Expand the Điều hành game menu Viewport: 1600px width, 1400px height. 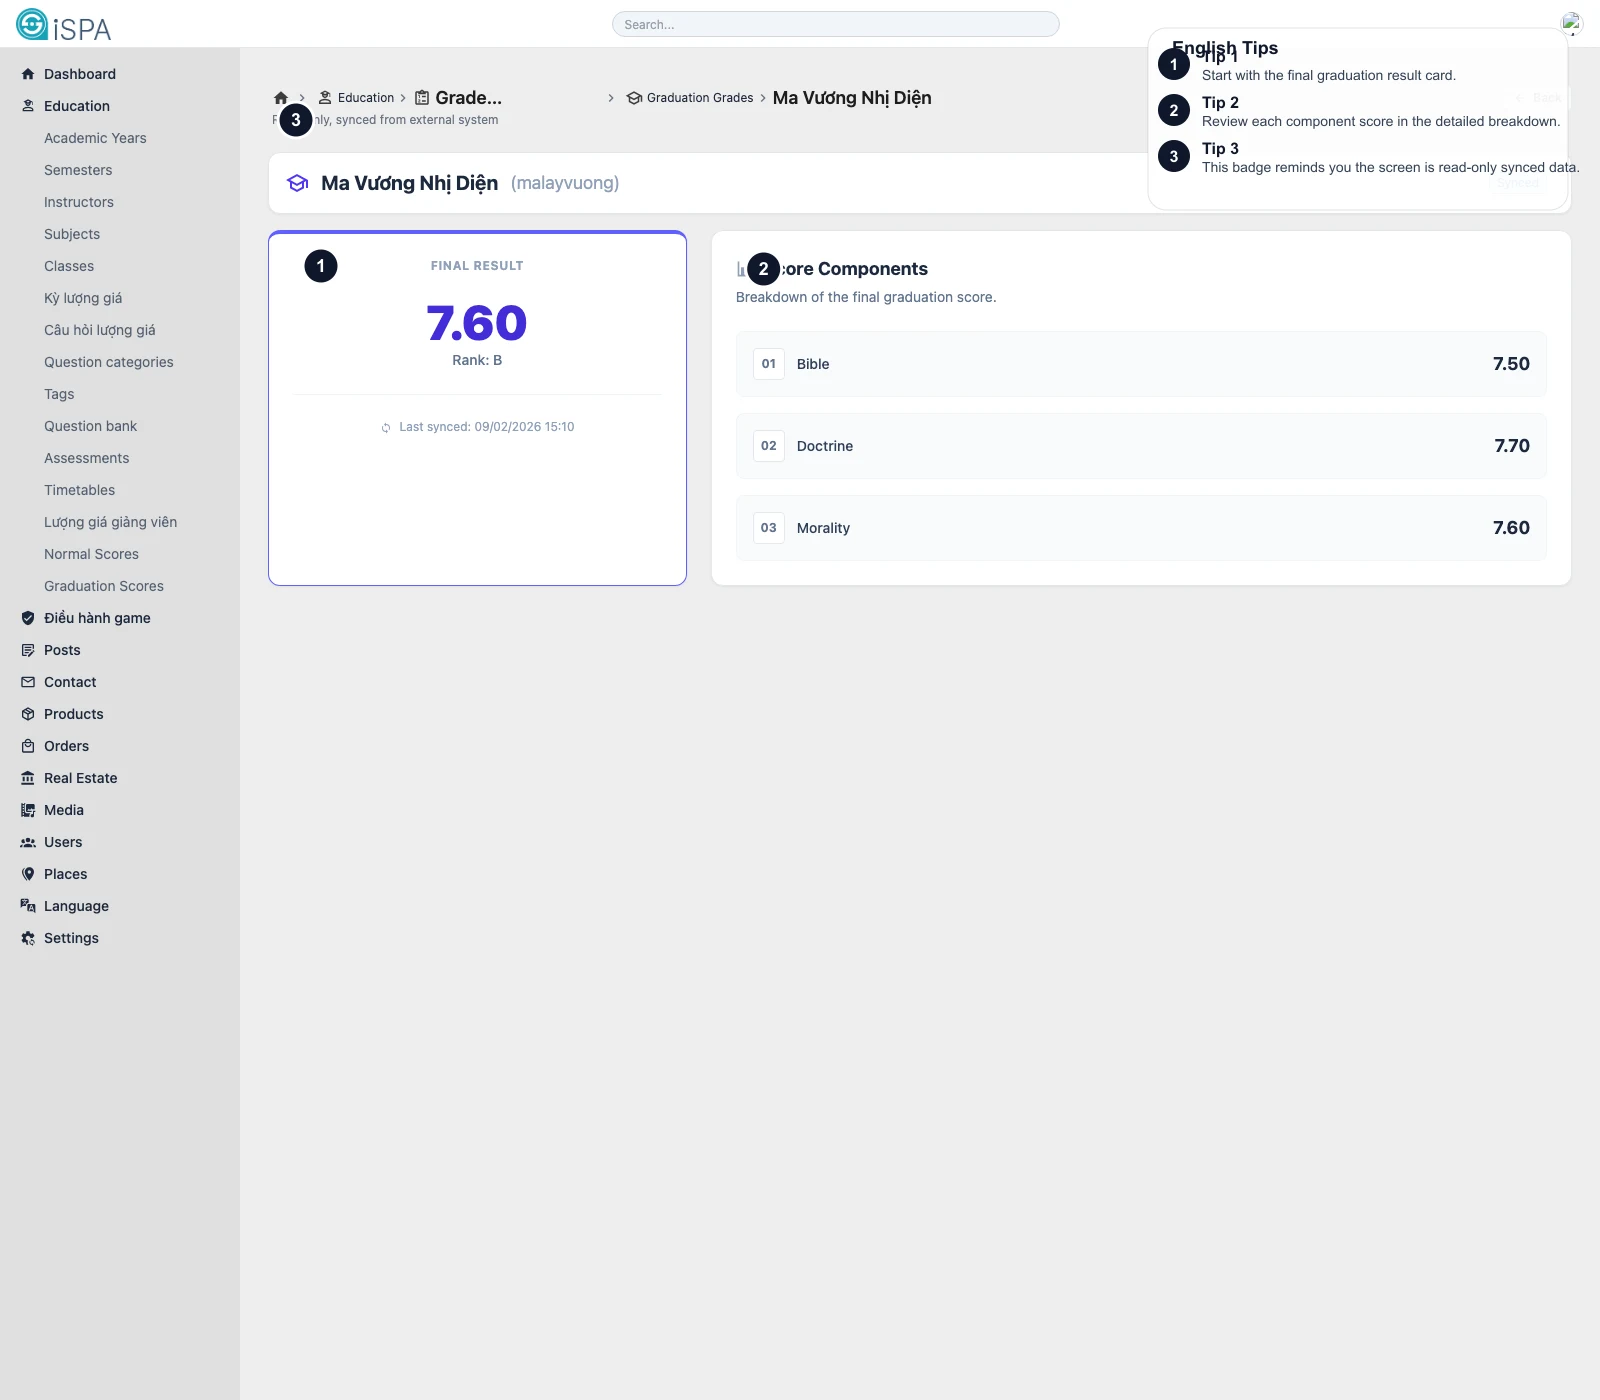97,618
